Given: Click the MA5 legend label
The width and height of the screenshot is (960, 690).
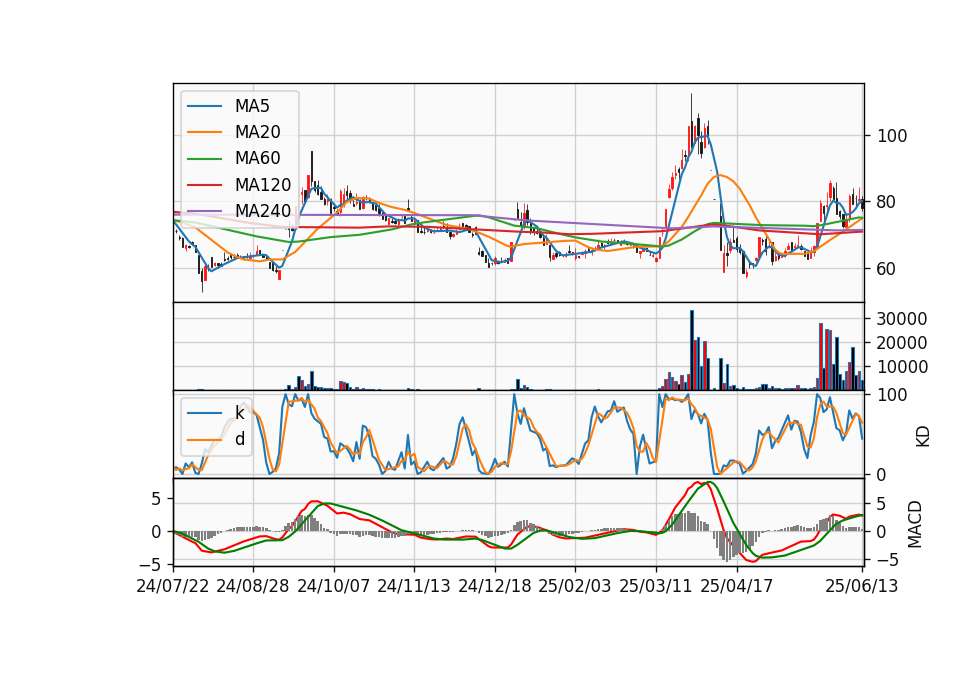Looking at the screenshot, I should [252, 106].
